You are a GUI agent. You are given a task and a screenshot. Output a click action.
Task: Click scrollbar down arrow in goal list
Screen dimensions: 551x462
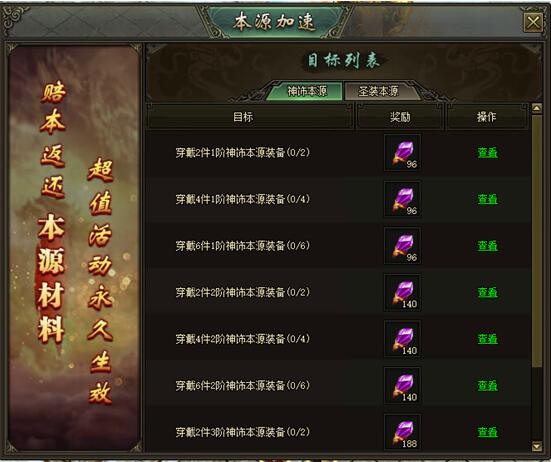click(x=537, y=446)
